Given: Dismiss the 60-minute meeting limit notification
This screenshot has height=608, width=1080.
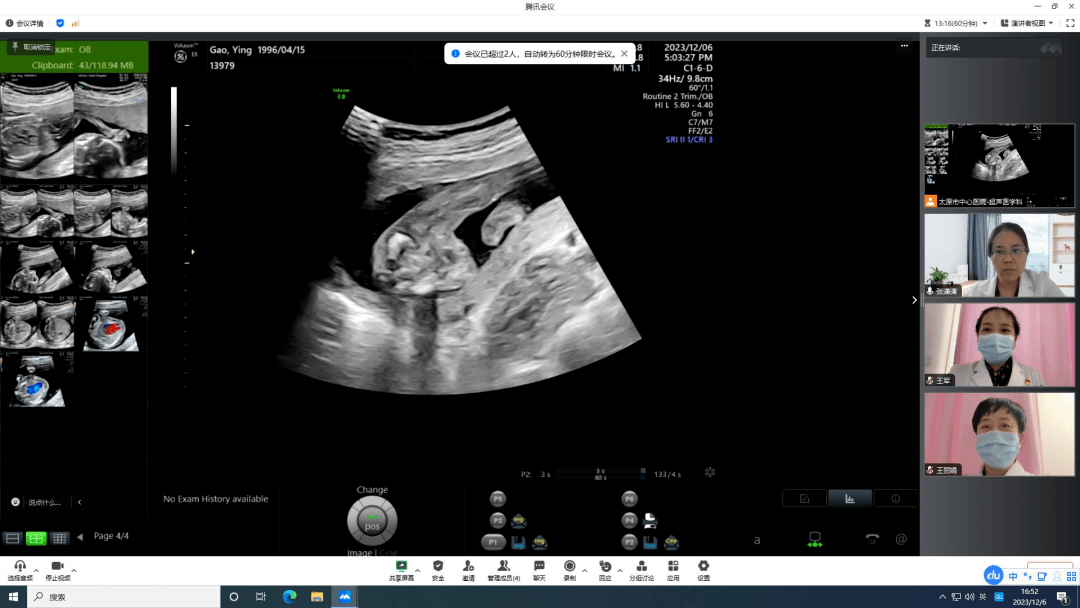Looking at the screenshot, I should tap(624, 53).
